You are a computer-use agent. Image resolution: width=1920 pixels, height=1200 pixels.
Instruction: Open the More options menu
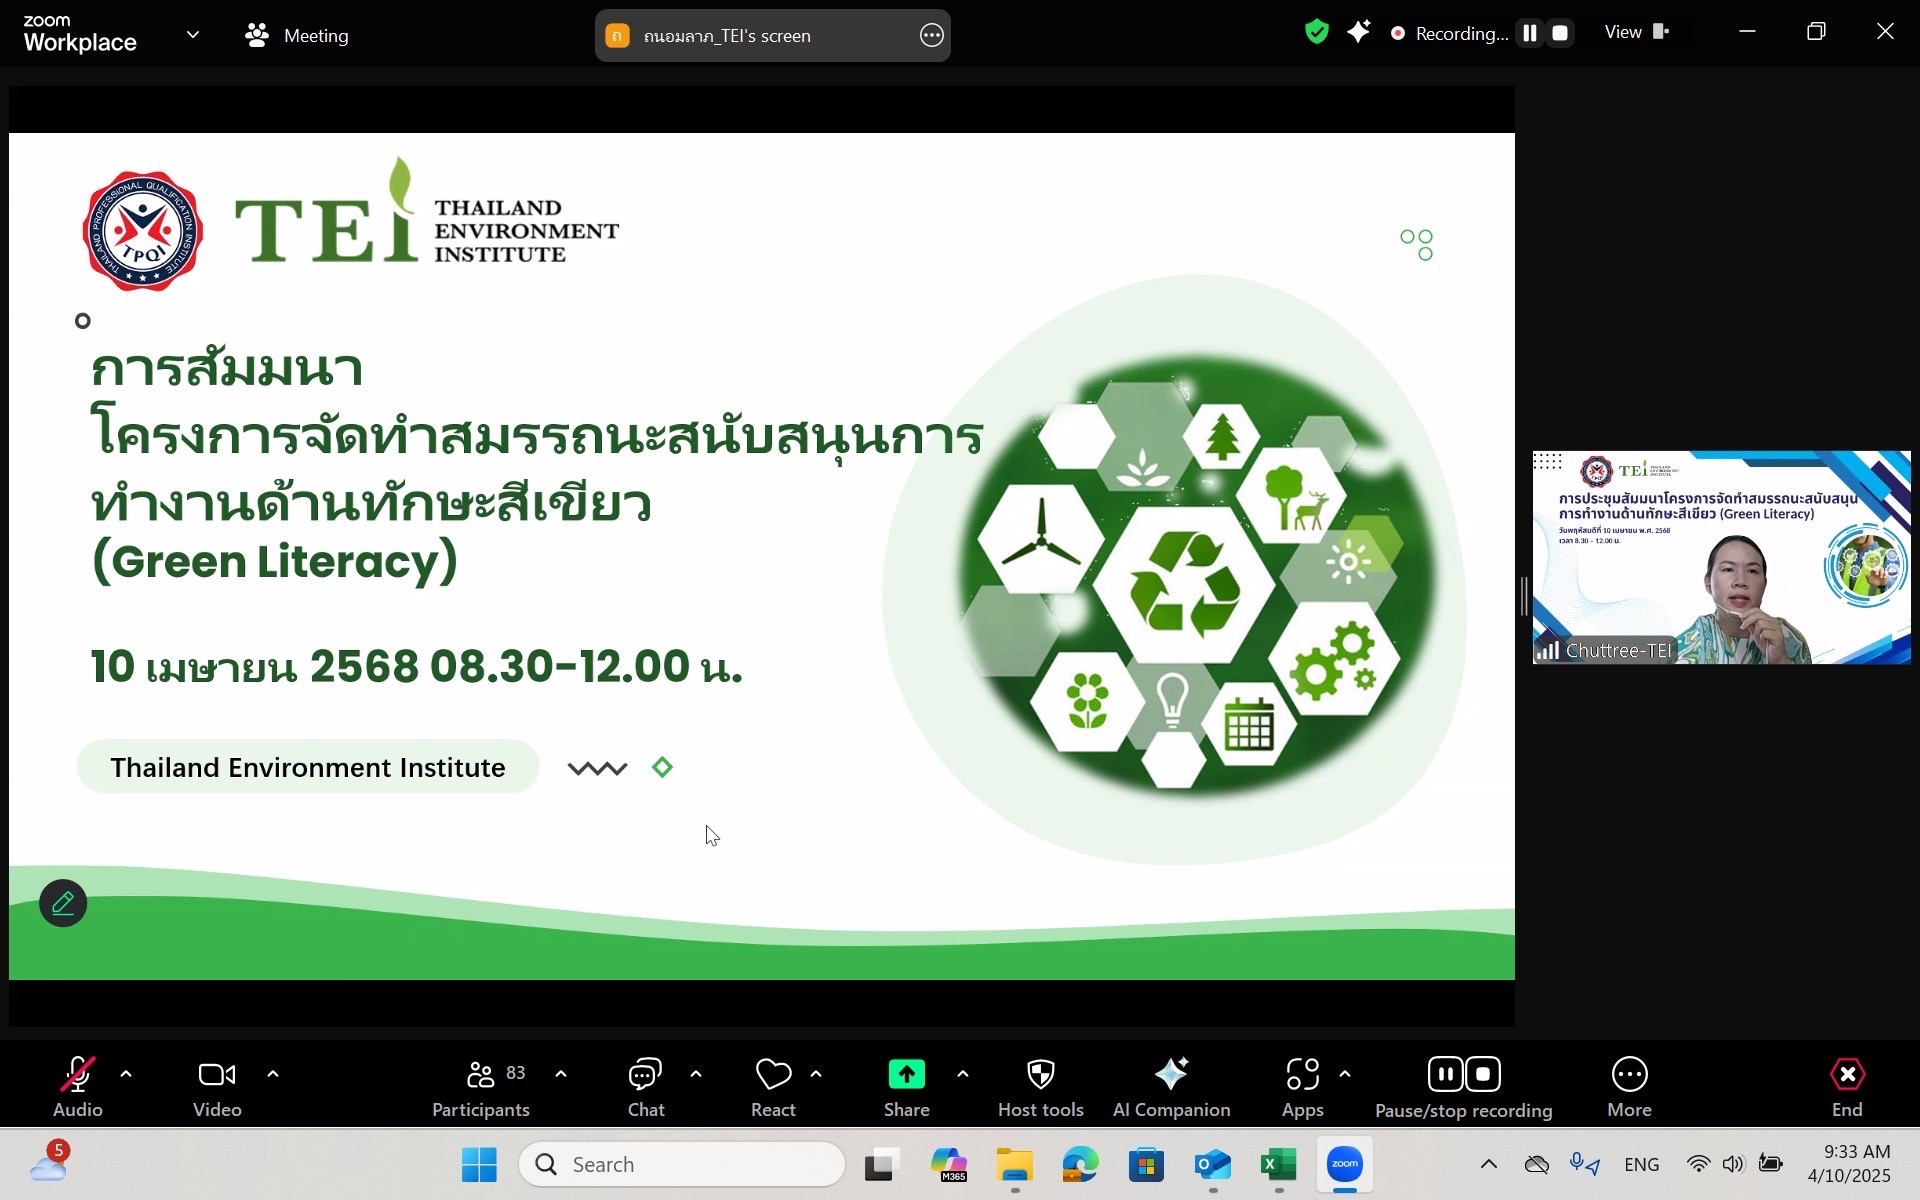pyautogui.click(x=1629, y=1087)
